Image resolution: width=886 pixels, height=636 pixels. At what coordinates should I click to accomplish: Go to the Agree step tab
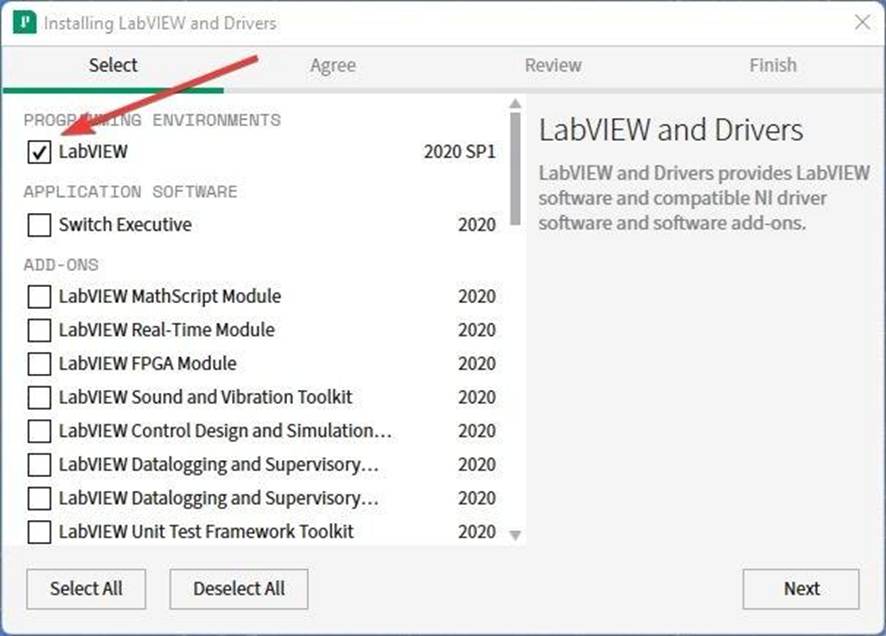tap(333, 66)
